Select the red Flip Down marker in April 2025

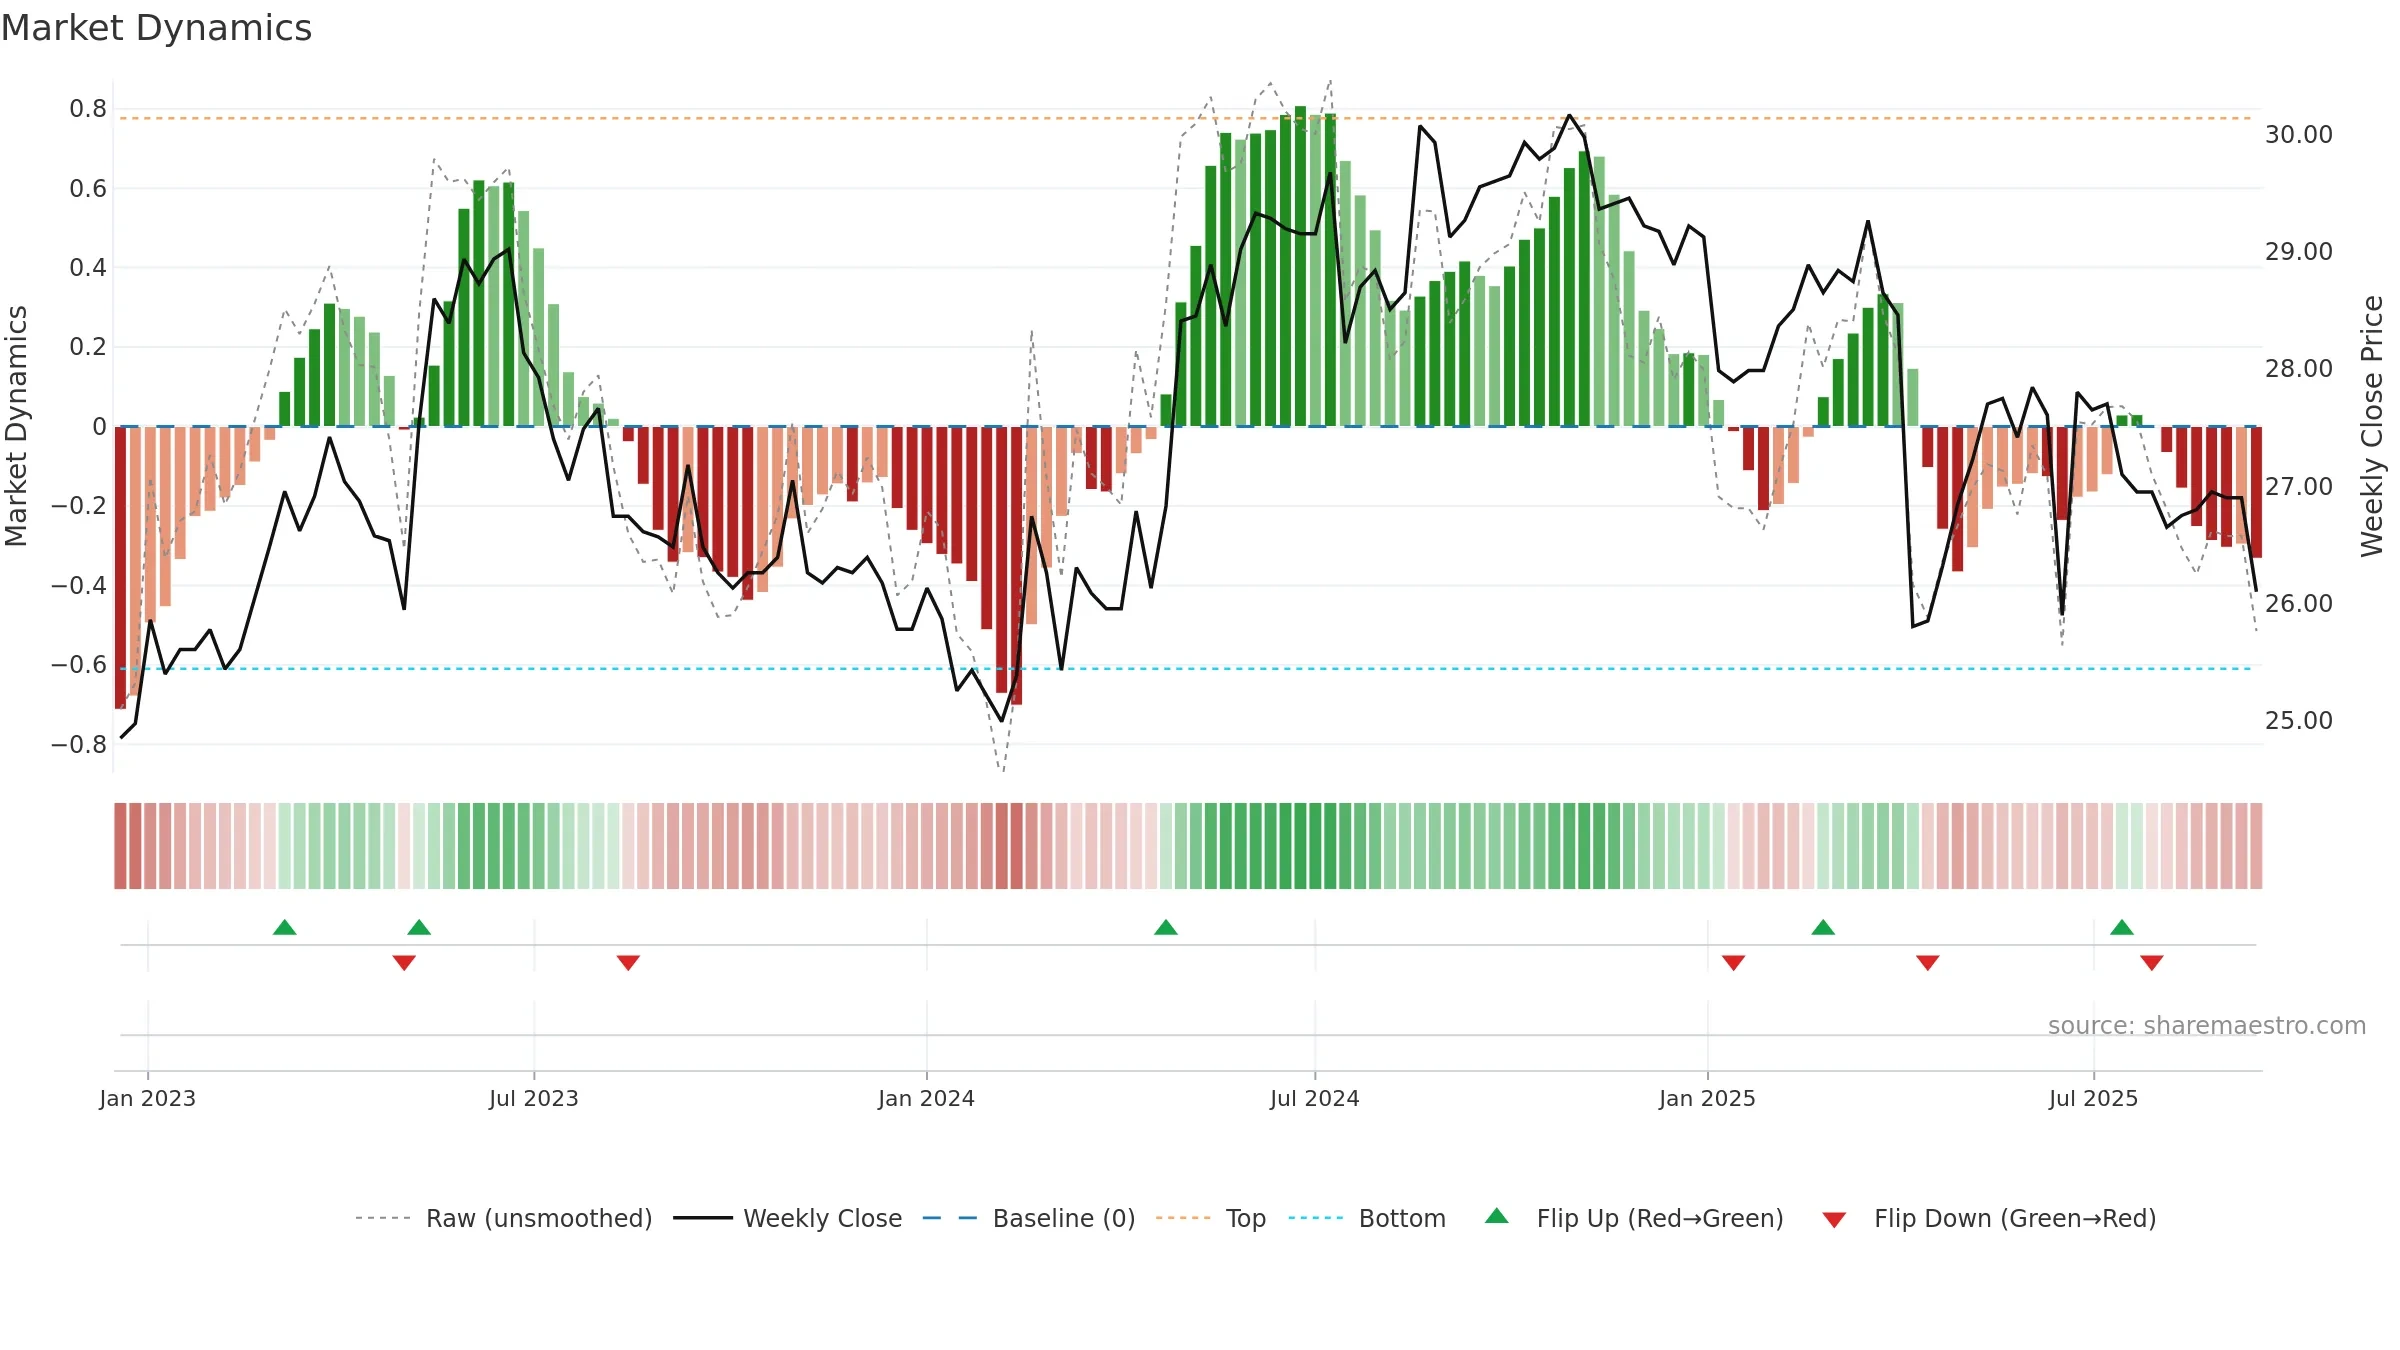point(1928,963)
